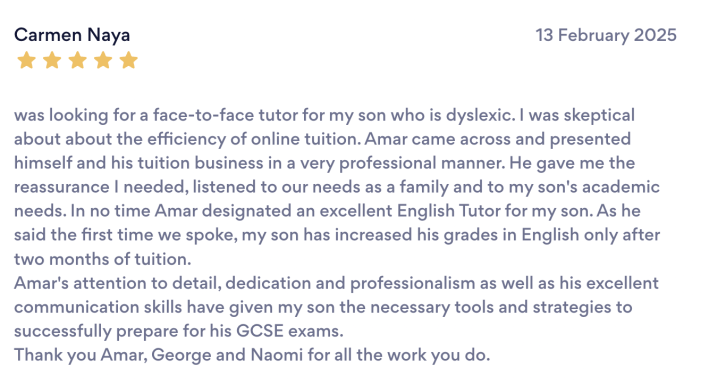The height and width of the screenshot is (384, 709).
Task: Click the word "professional" in third line
Action: pyautogui.click(x=388, y=163)
